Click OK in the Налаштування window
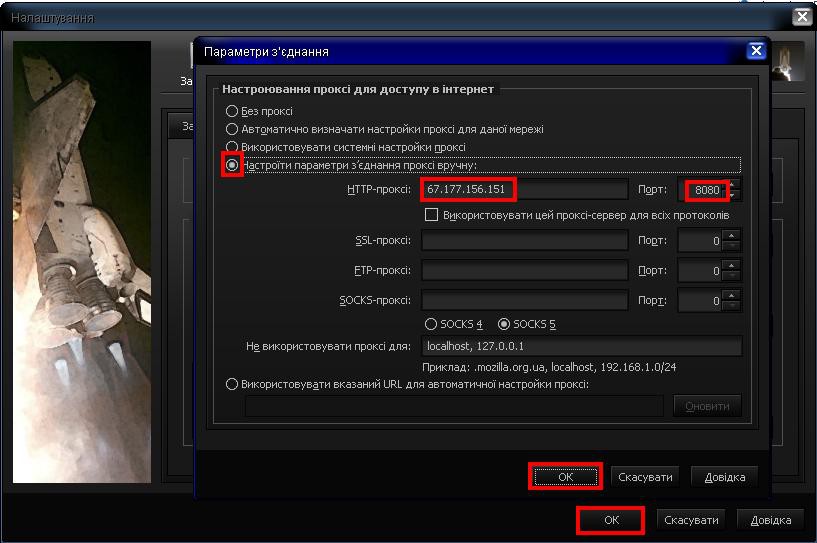 pos(611,520)
